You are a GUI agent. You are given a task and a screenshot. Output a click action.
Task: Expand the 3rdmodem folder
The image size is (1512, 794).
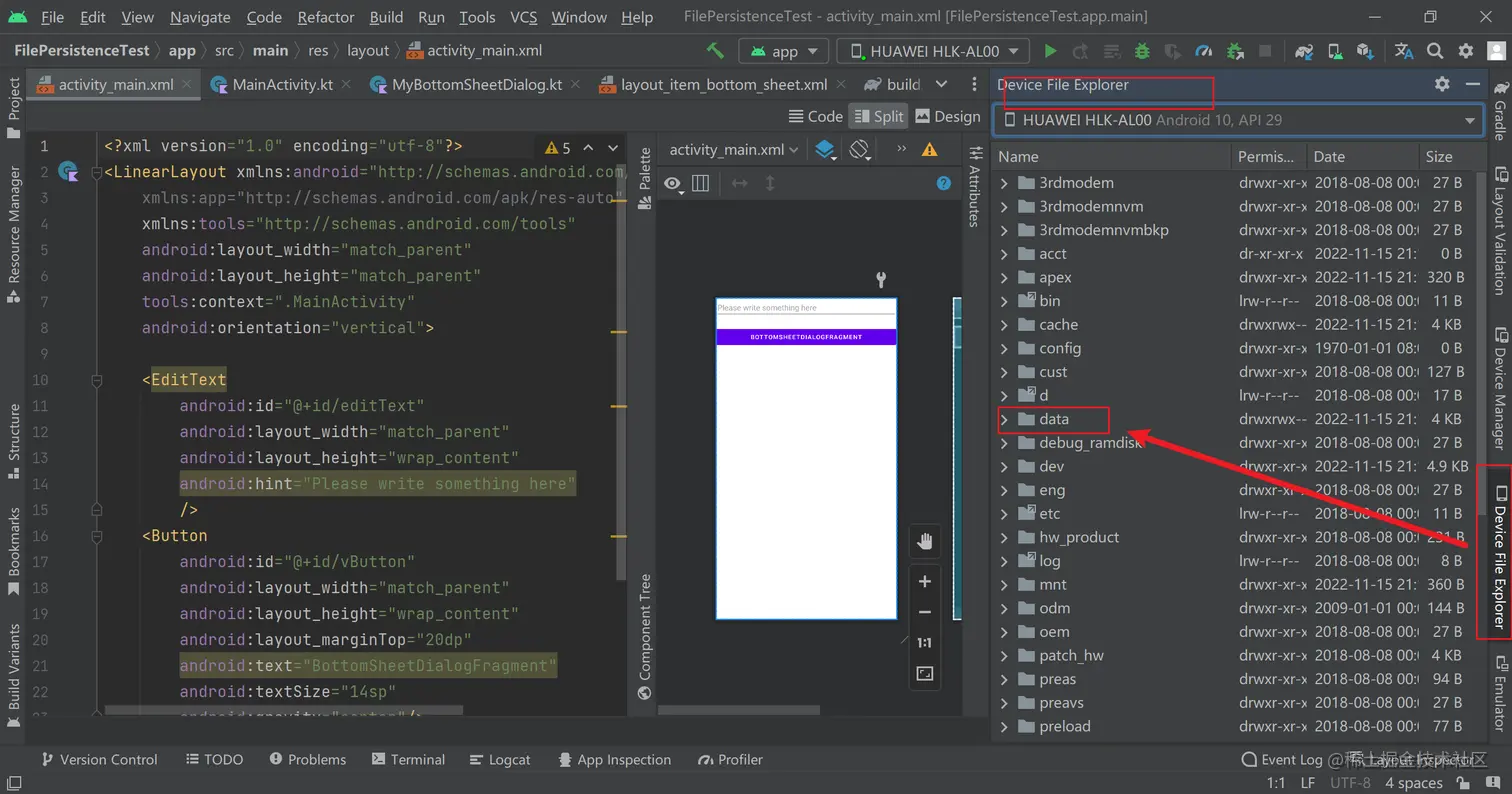1004,183
